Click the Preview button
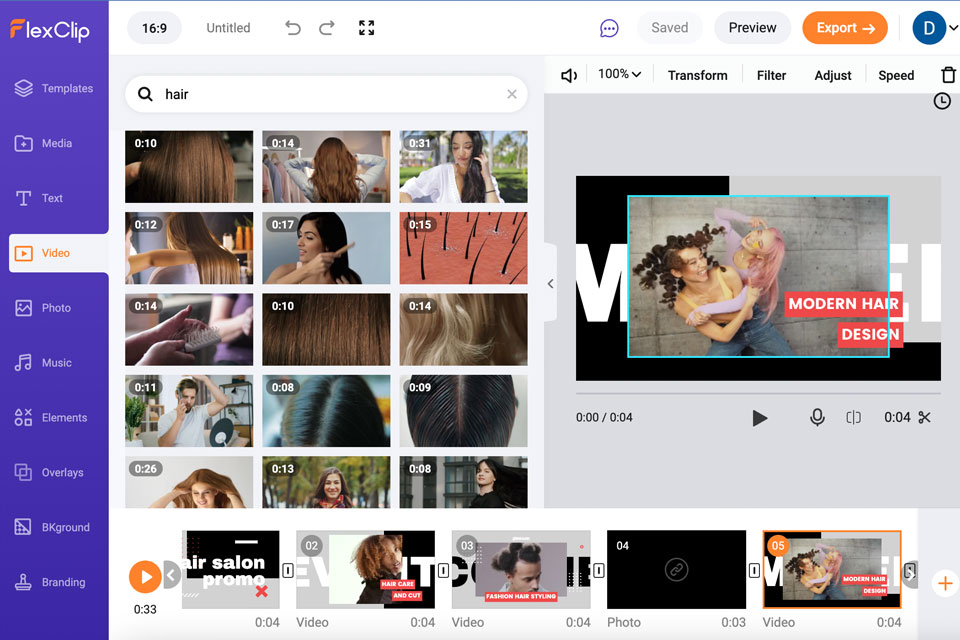The image size is (960, 640). tap(752, 28)
